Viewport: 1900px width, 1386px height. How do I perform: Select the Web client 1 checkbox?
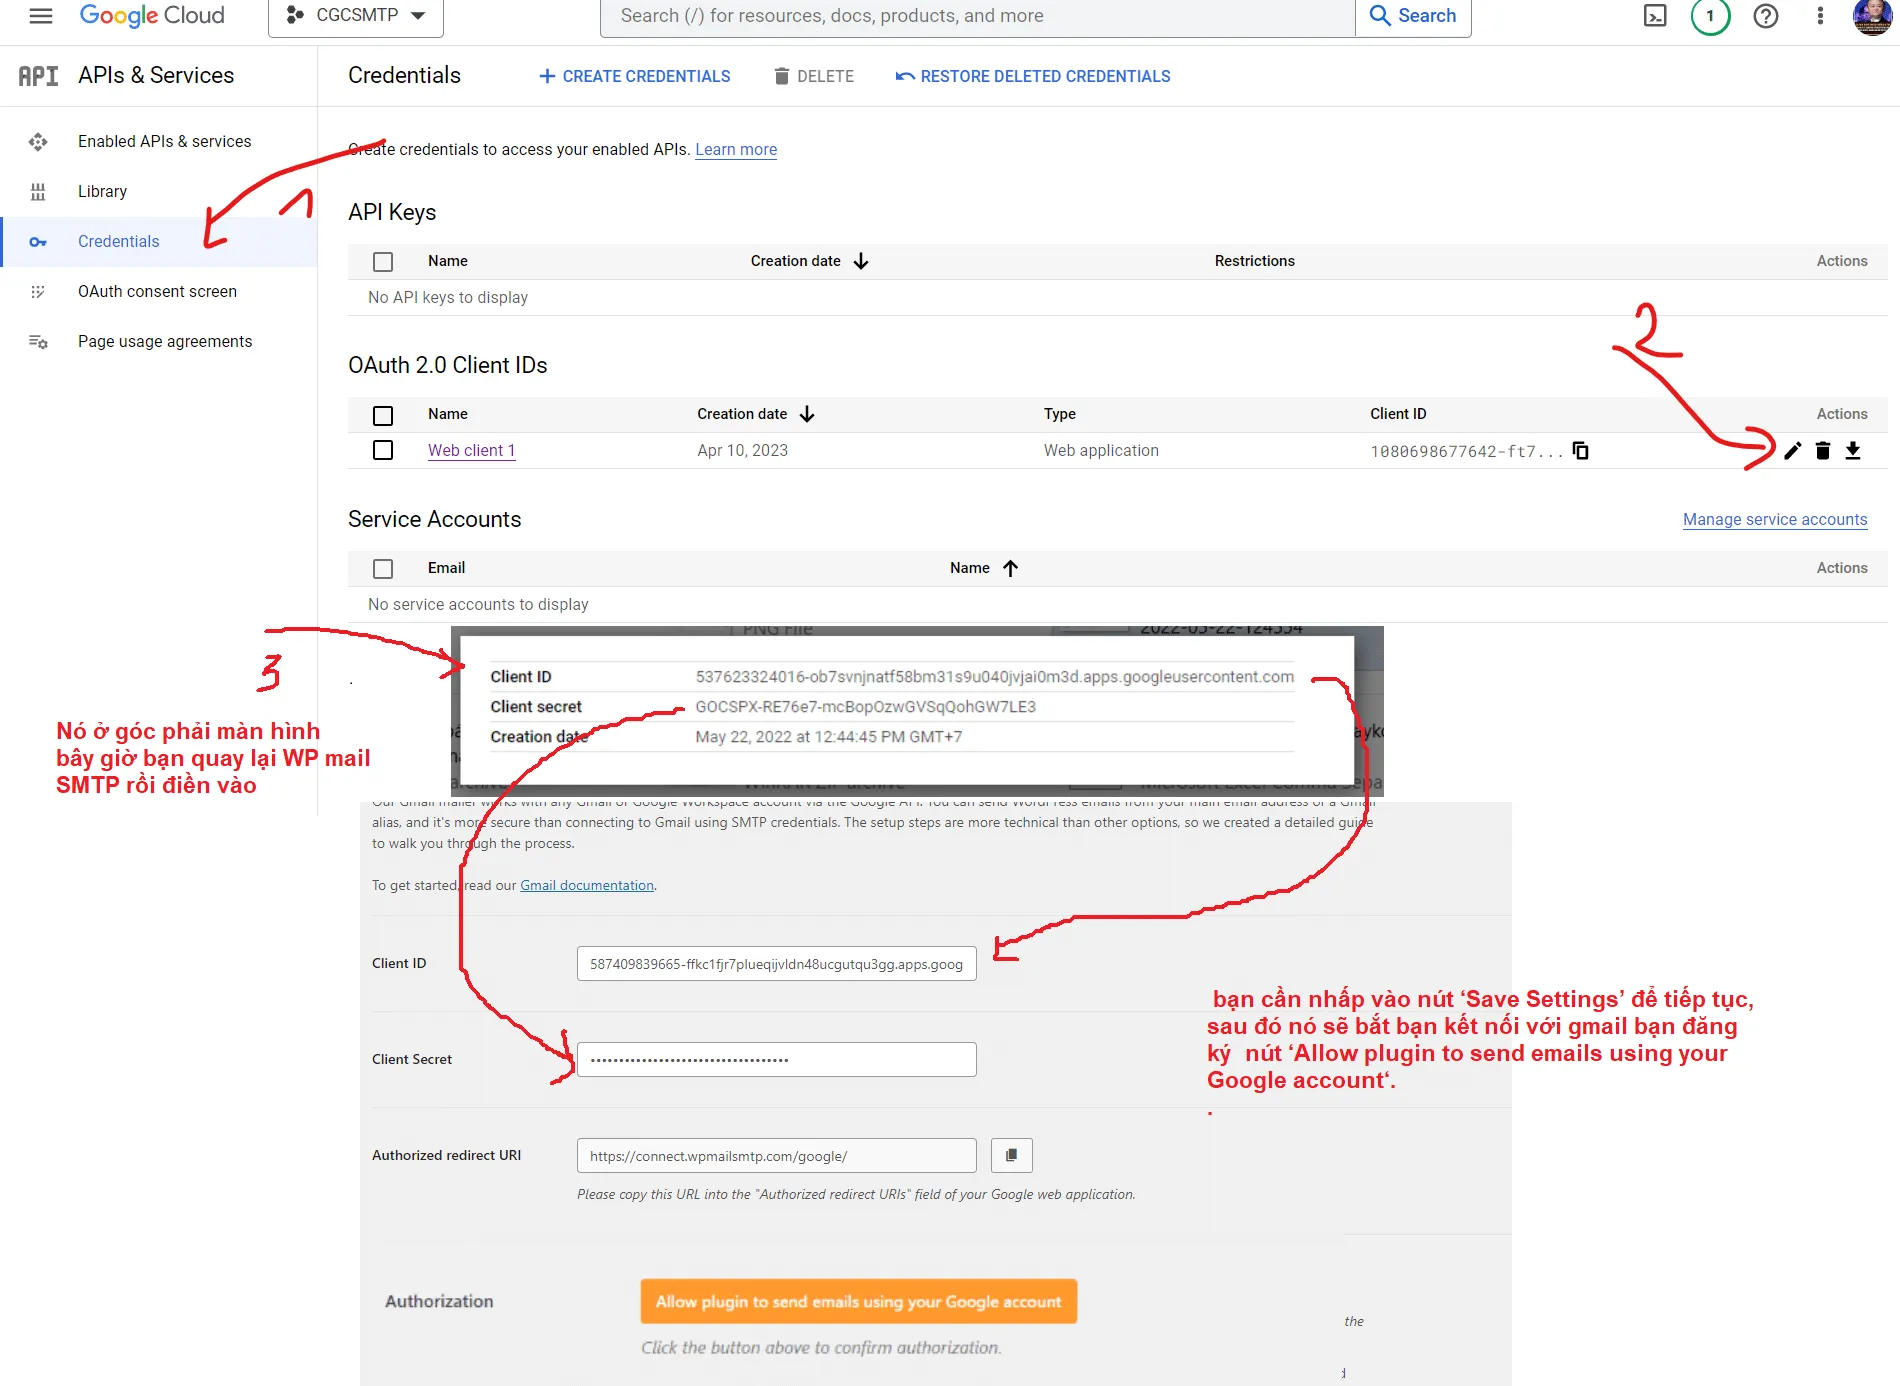point(383,450)
